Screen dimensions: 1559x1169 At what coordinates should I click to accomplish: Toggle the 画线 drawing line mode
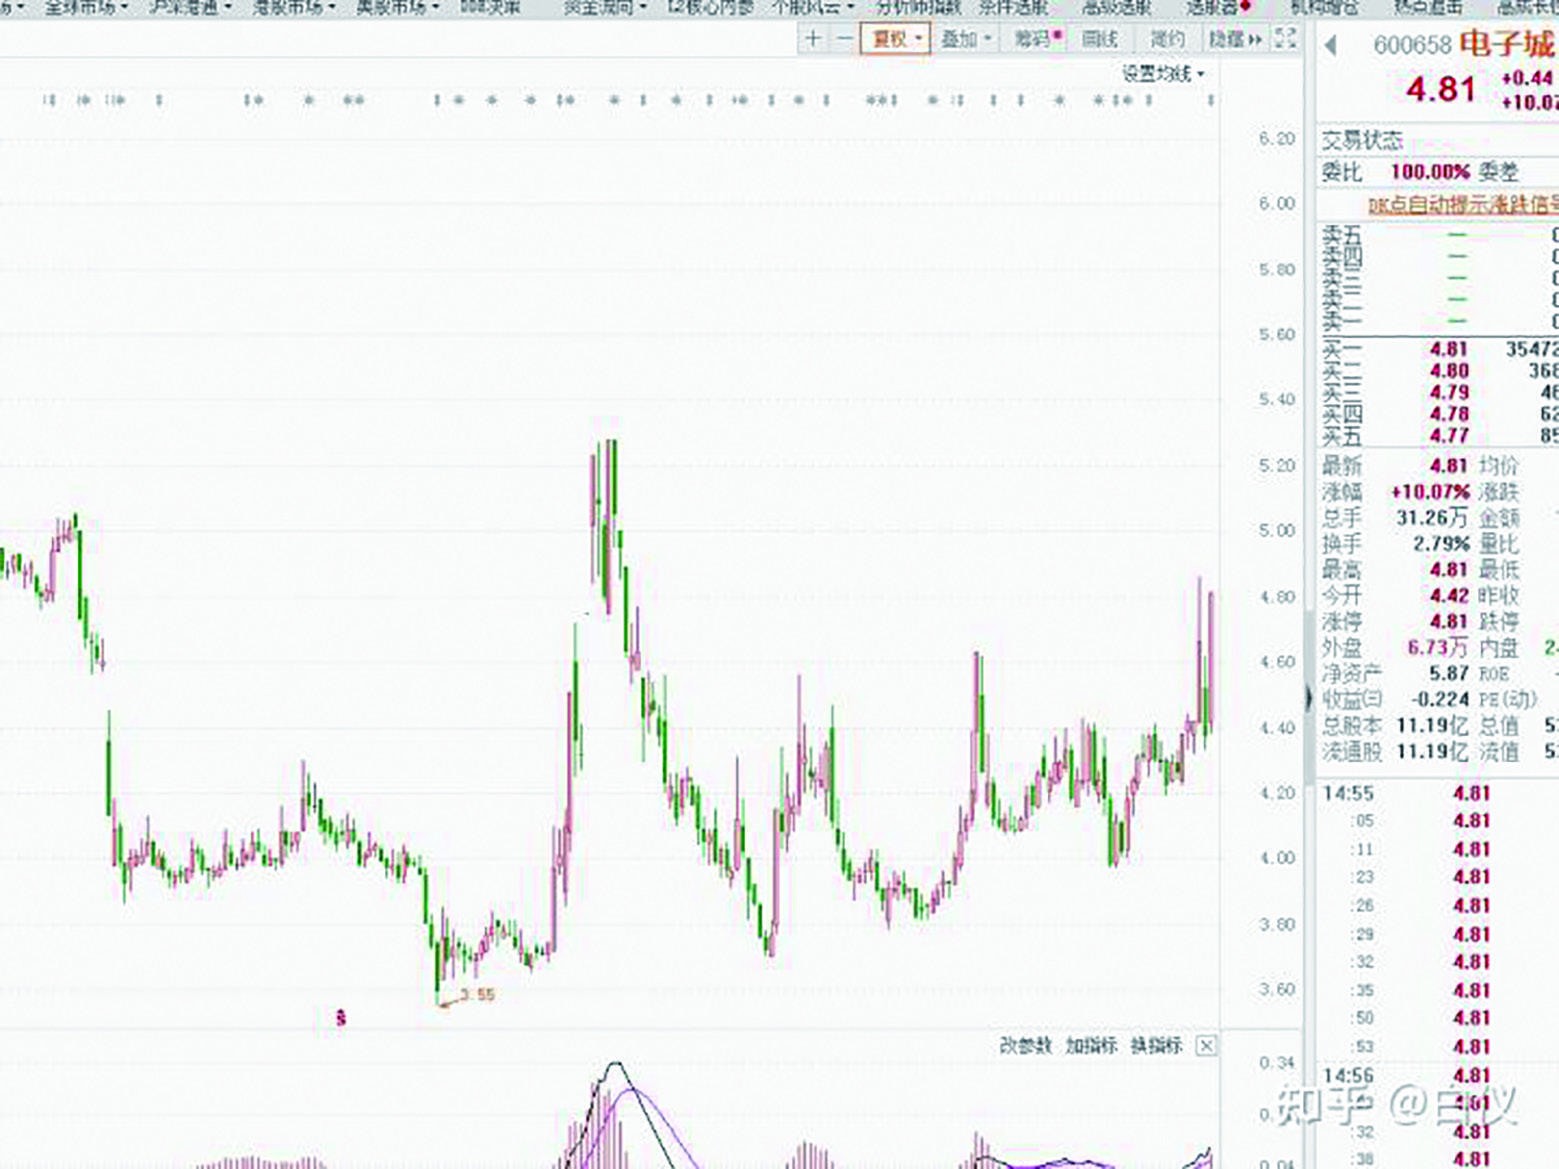click(1100, 39)
